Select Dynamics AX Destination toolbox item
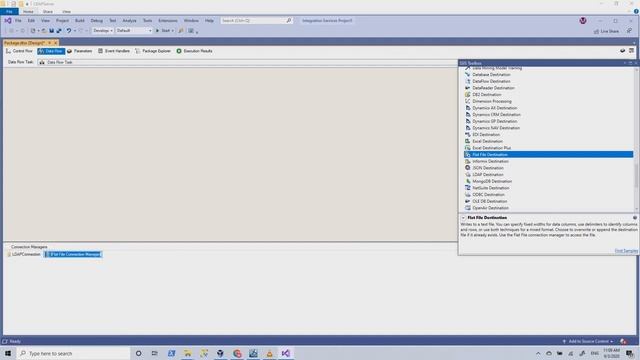This screenshot has width=640, height=360. tap(494, 108)
